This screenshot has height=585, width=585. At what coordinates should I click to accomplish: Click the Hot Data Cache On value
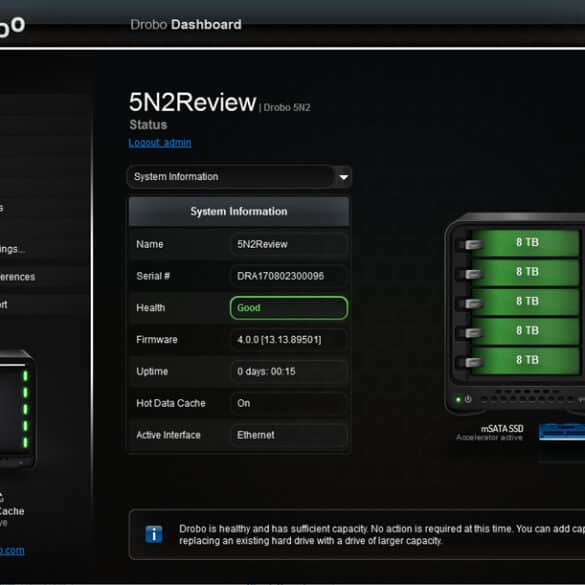coord(289,403)
